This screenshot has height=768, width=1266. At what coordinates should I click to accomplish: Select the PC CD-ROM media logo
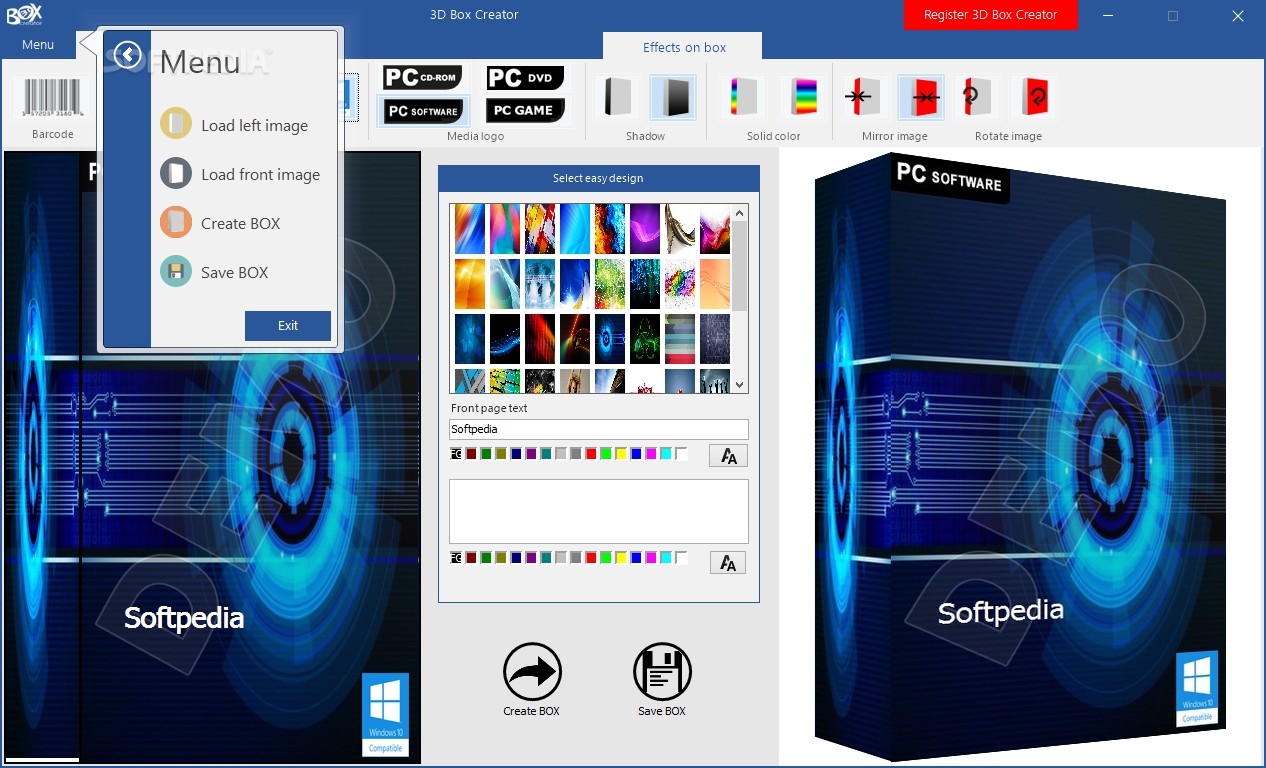pos(422,78)
